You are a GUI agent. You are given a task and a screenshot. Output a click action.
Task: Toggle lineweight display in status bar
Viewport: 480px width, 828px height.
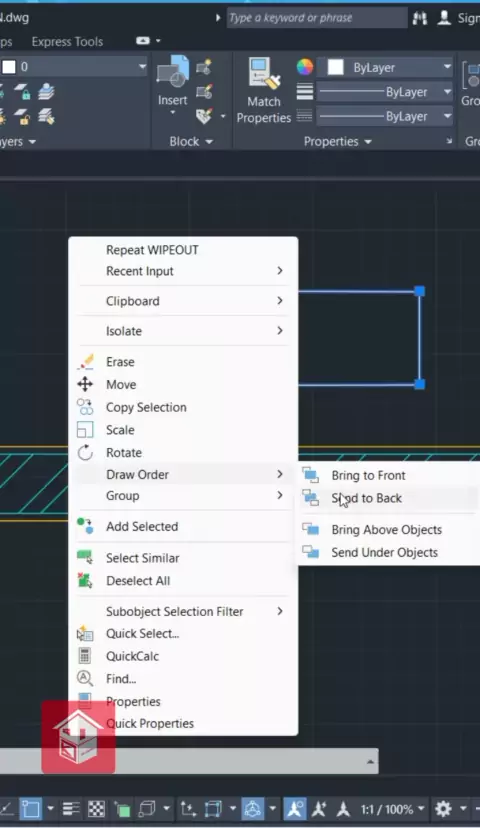[70, 808]
